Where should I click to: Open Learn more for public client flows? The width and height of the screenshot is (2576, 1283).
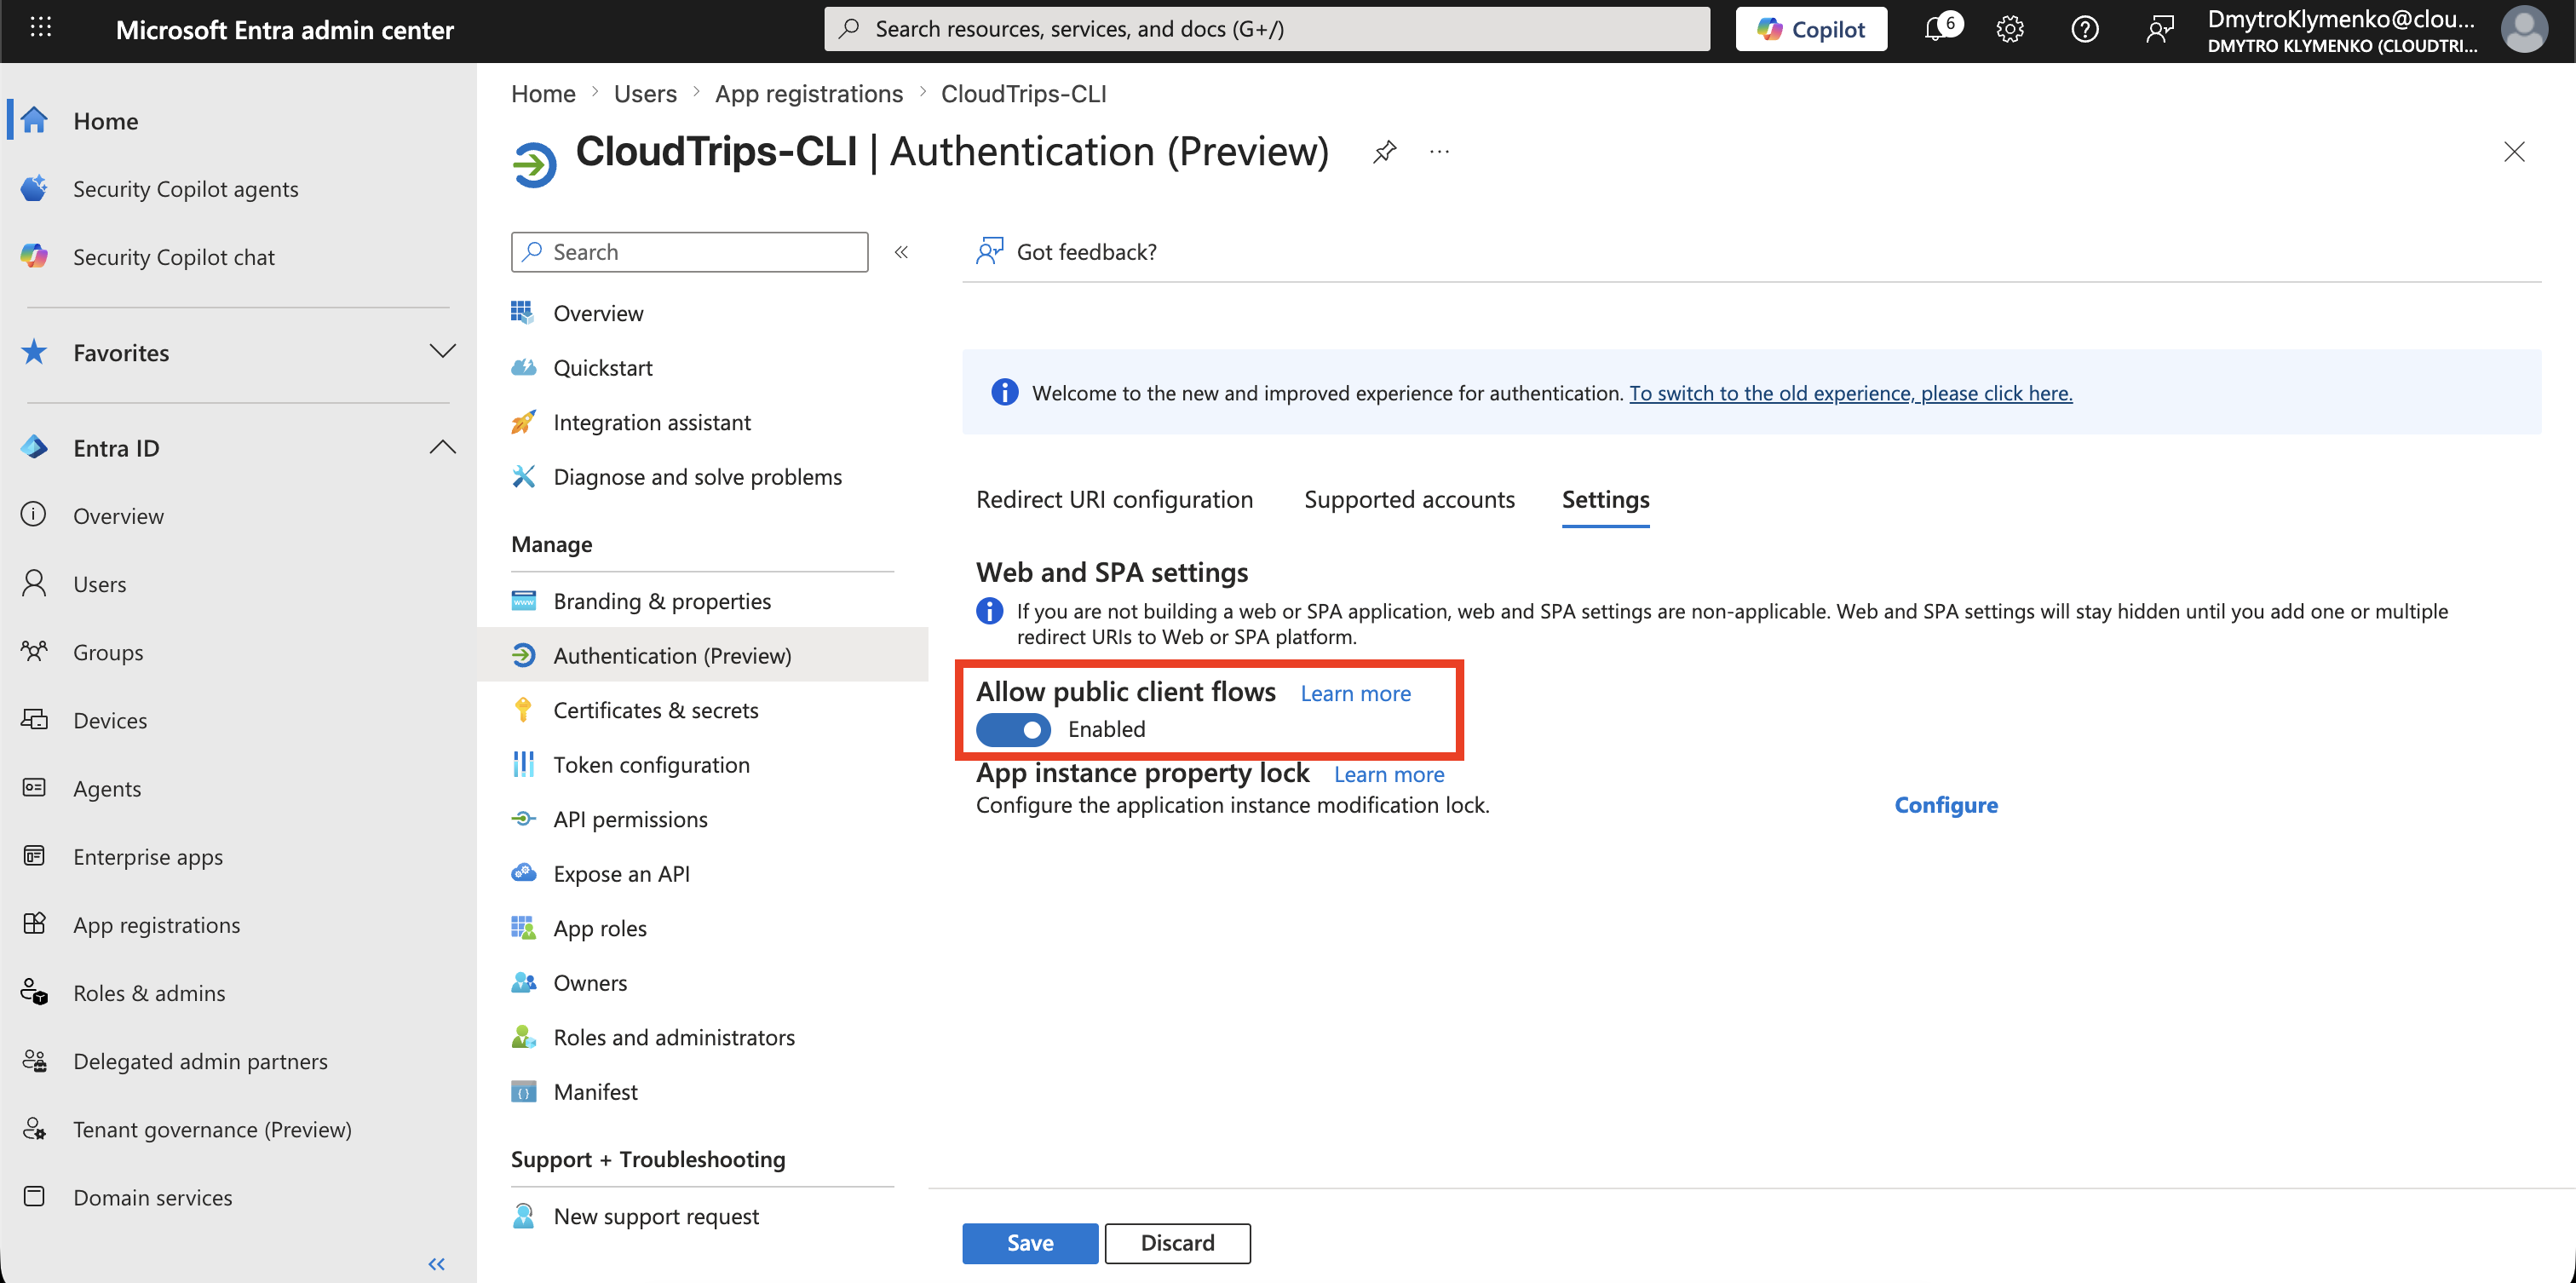(x=1355, y=693)
